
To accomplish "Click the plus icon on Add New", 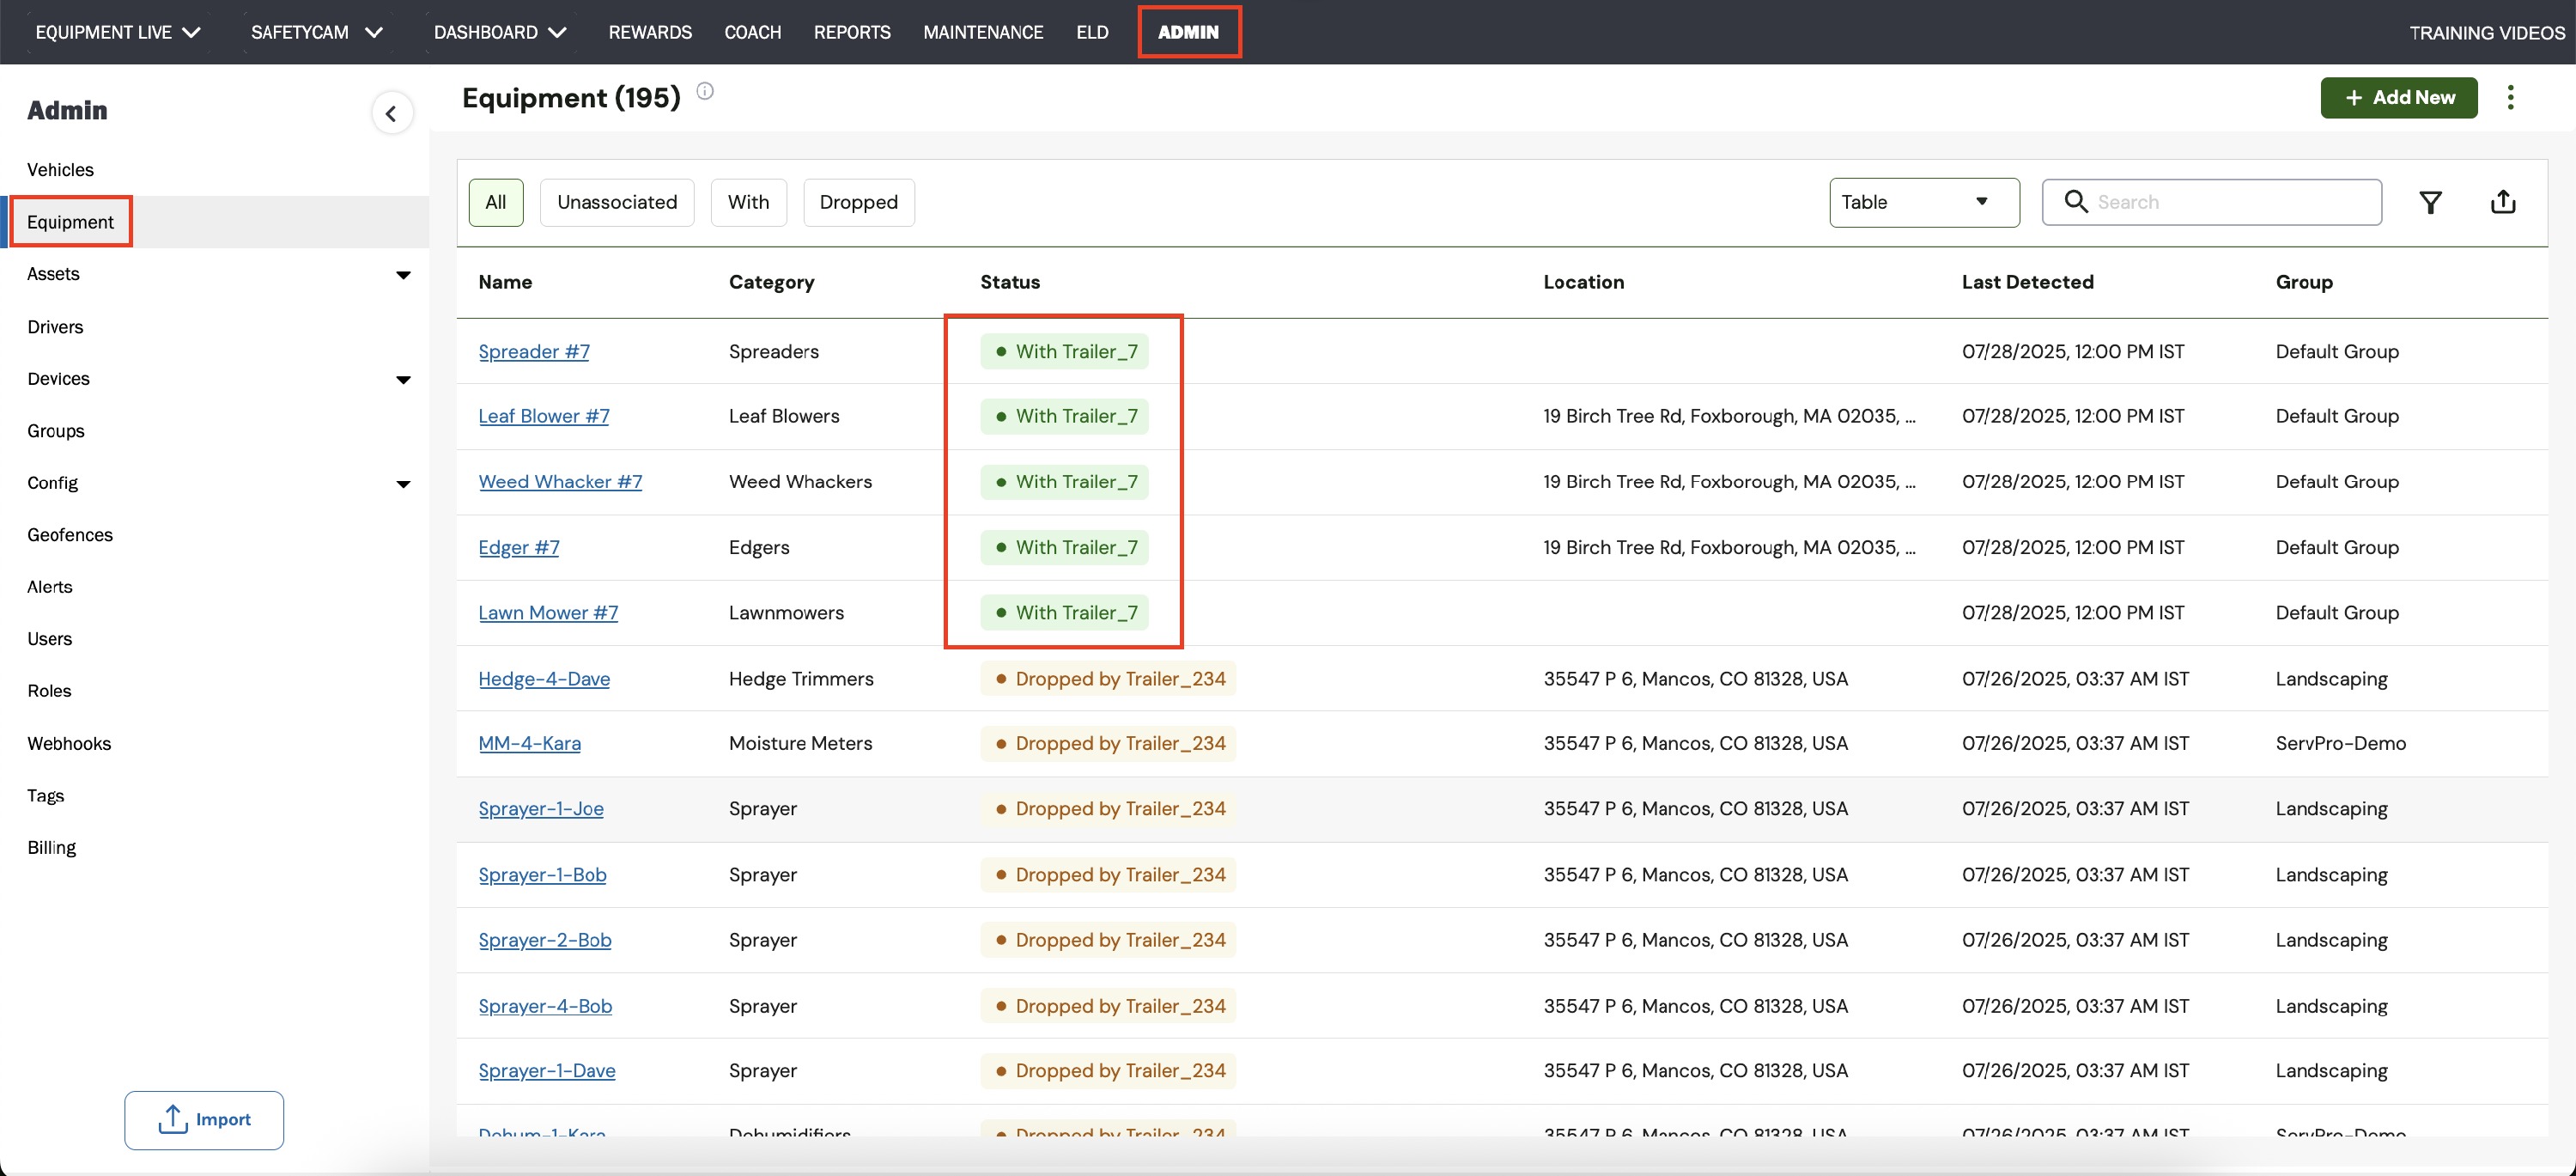I will click(x=2354, y=97).
